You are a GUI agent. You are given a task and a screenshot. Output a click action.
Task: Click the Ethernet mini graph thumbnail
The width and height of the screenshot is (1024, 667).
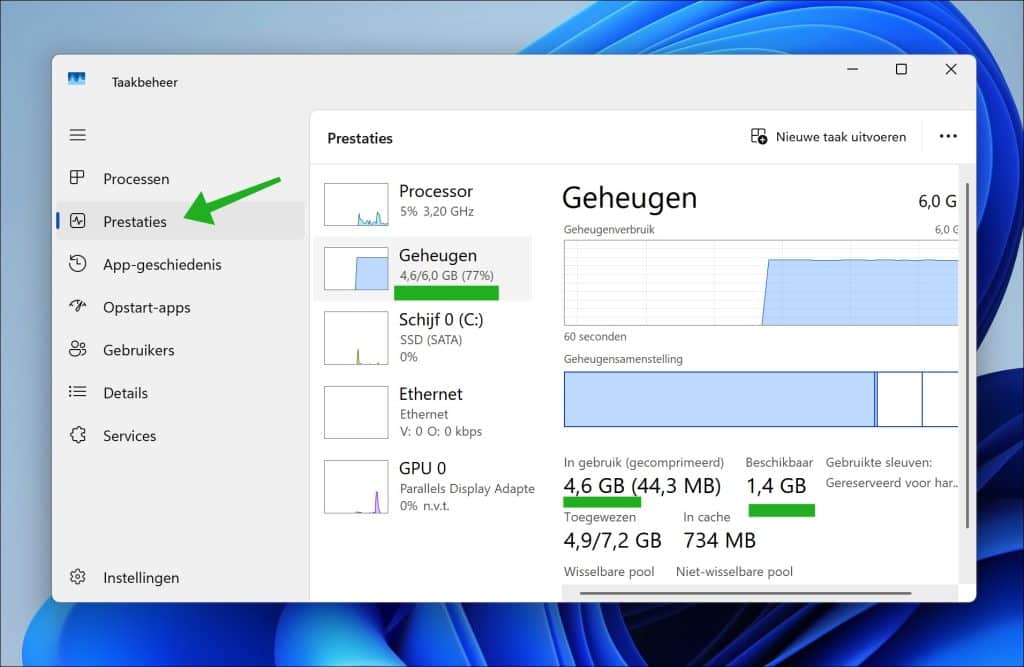coord(356,412)
